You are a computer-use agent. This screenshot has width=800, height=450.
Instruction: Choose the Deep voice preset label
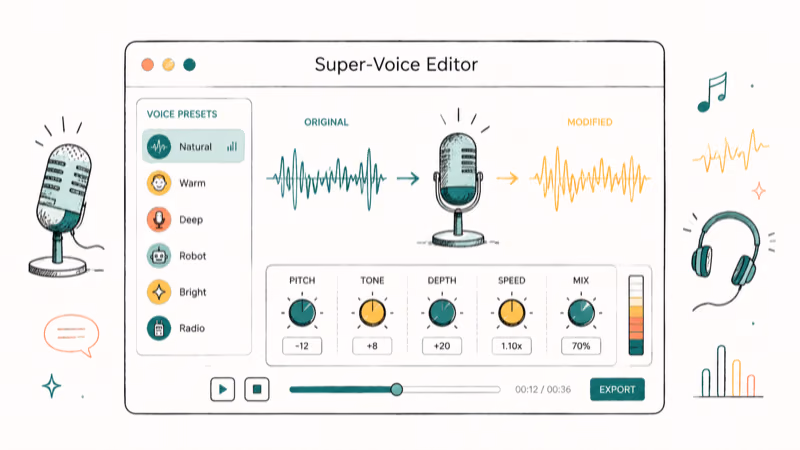(191, 220)
